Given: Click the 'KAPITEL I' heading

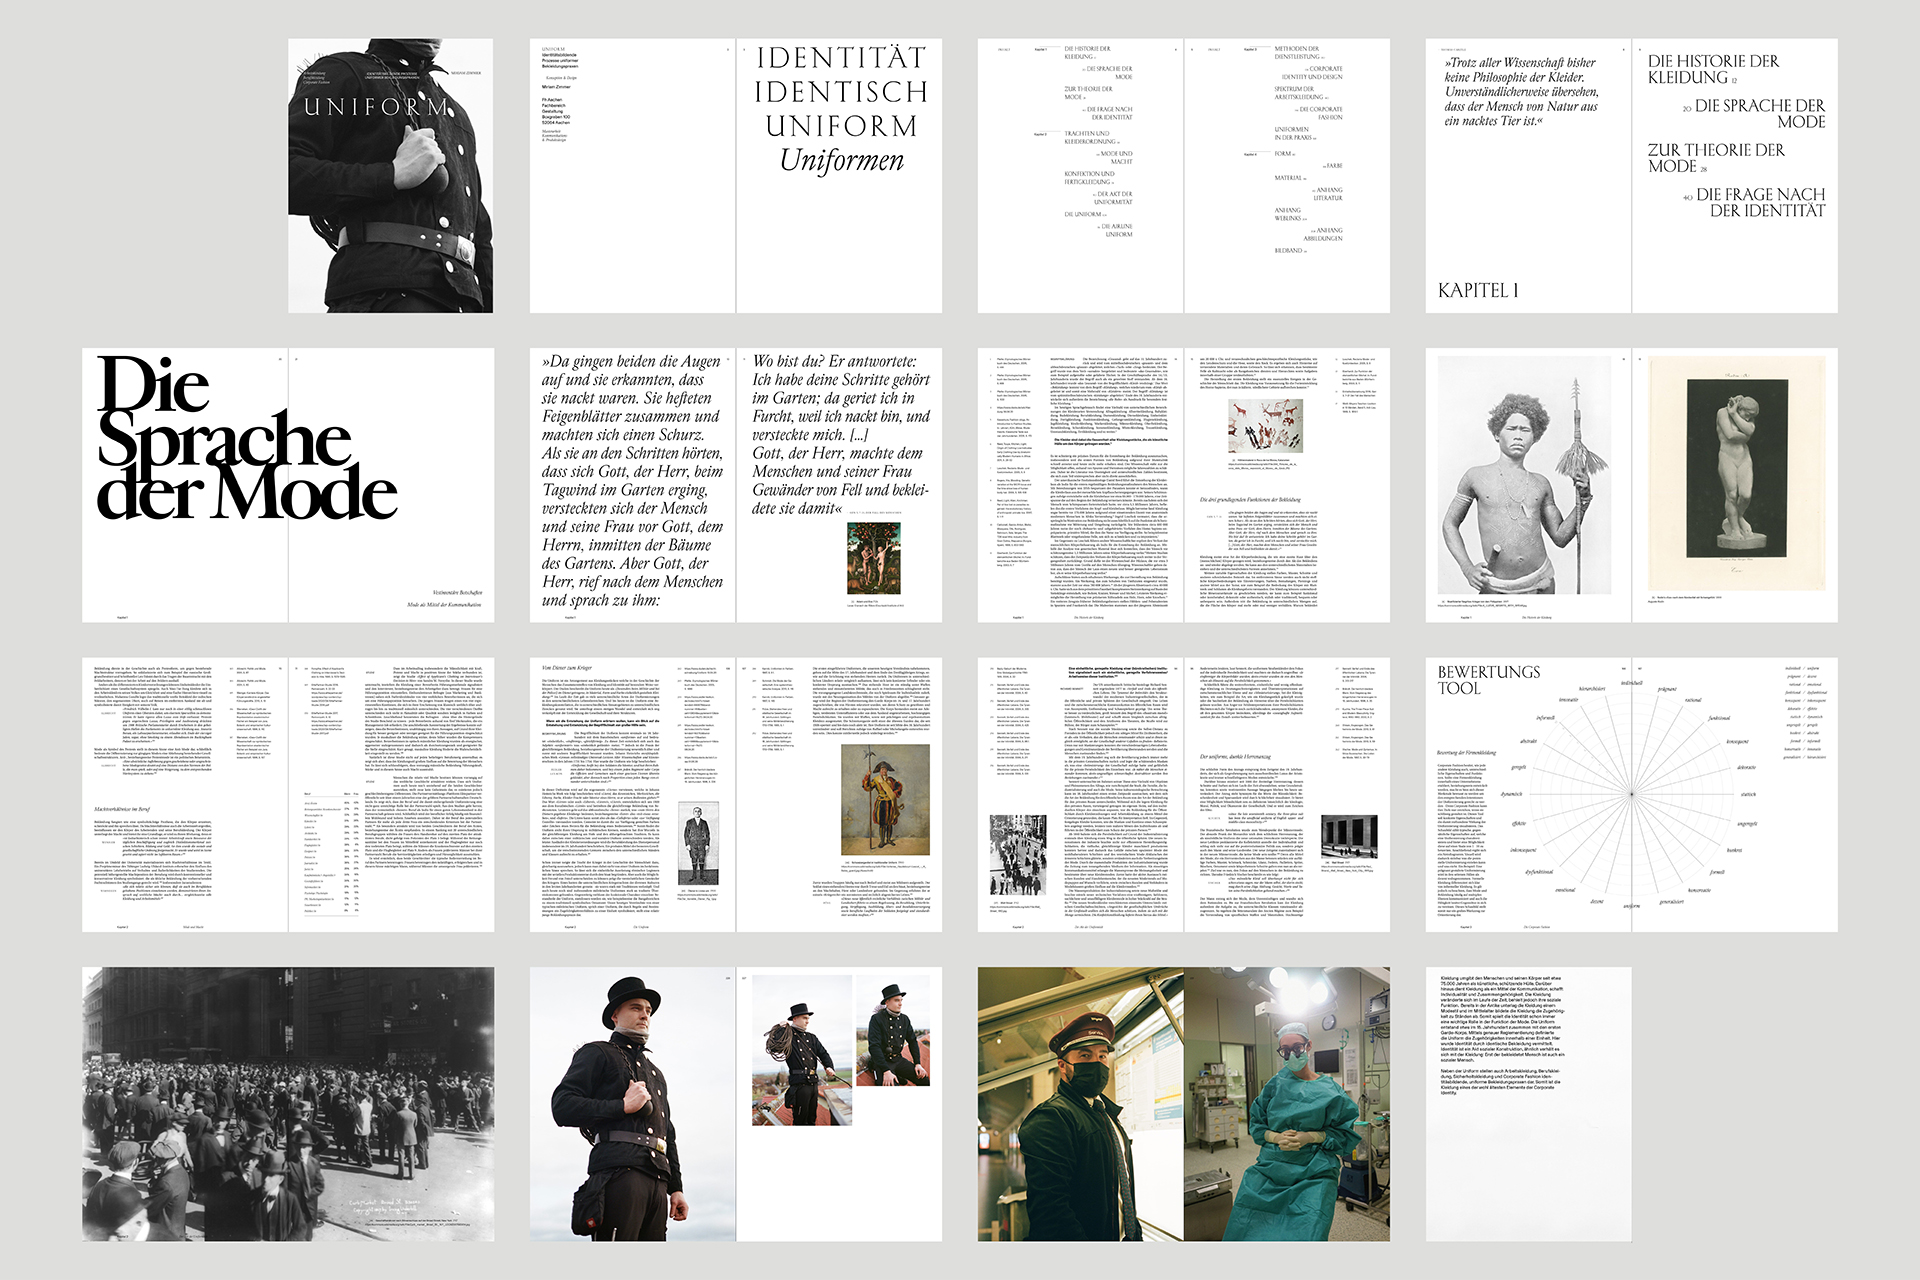Looking at the screenshot, I should [x=1478, y=290].
